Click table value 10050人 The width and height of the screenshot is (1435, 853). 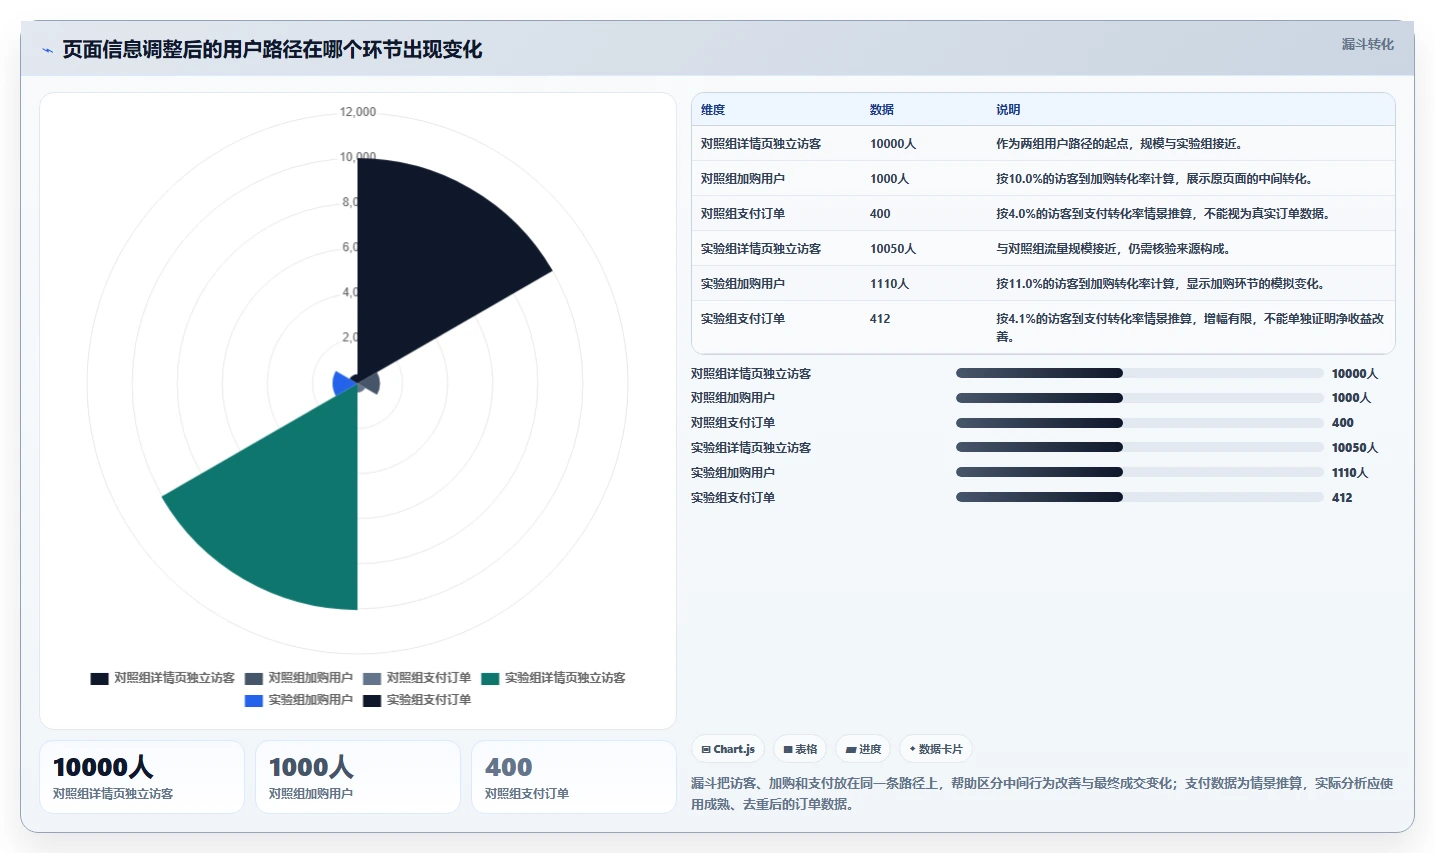893,249
